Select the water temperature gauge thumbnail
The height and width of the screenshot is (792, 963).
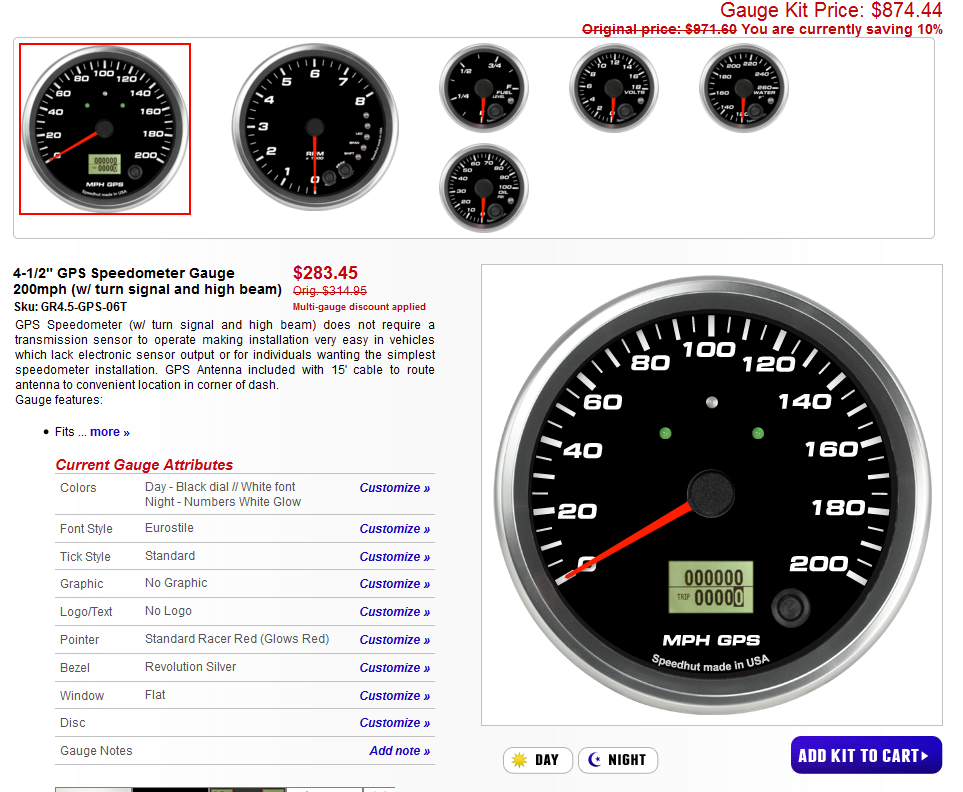click(x=744, y=88)
